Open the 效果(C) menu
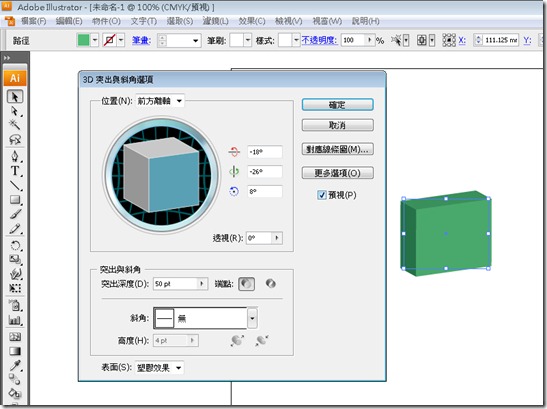Screen dimensions: 547x409 [x=252, y=21]
